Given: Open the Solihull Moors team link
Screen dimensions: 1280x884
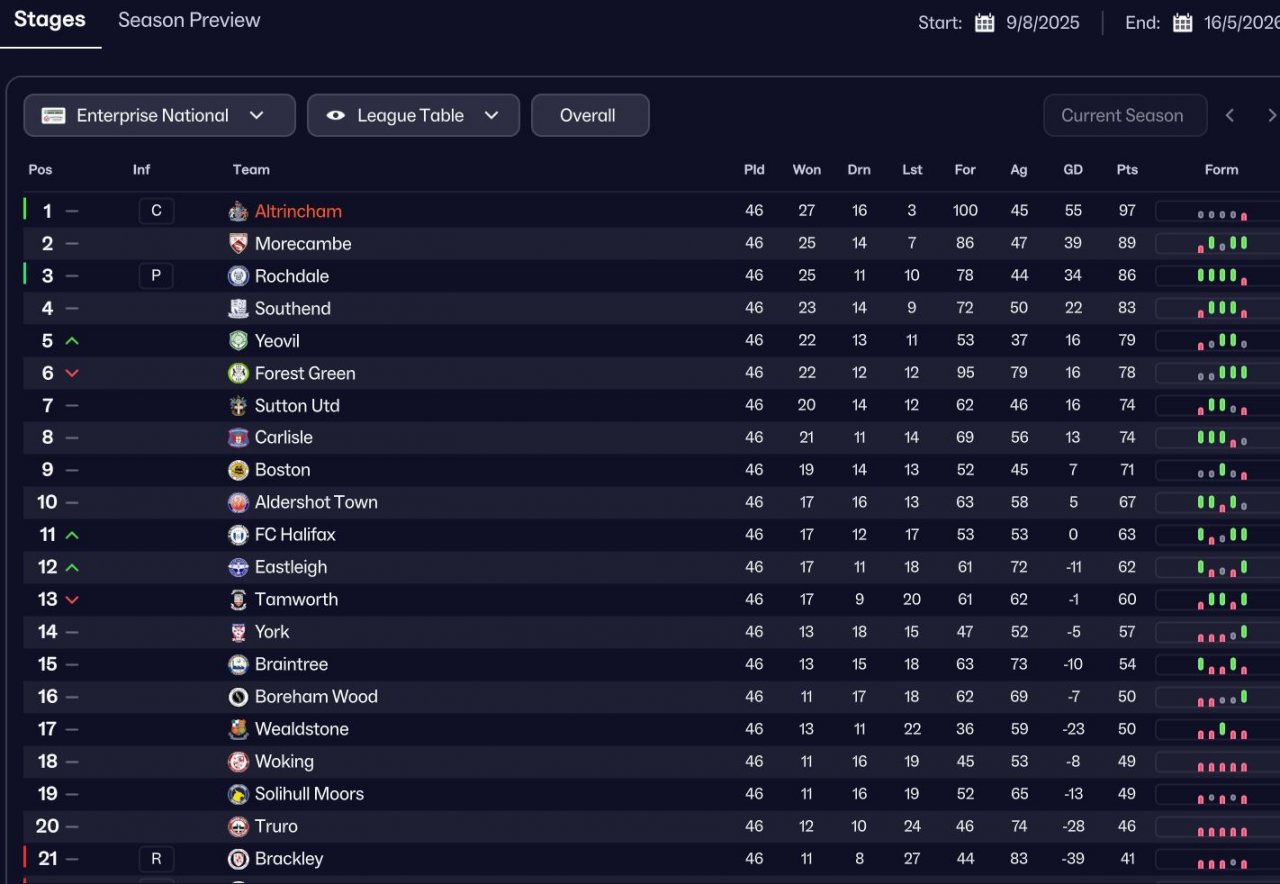Looking at the screenshot, I should (309, 794).
